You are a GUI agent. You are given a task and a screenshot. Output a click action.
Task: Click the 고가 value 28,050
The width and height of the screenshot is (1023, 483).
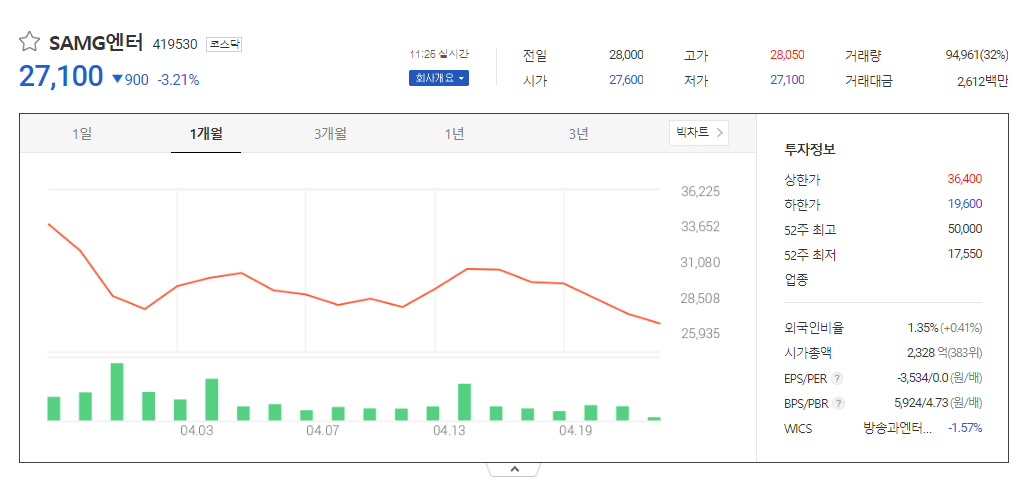coord(786,55)
